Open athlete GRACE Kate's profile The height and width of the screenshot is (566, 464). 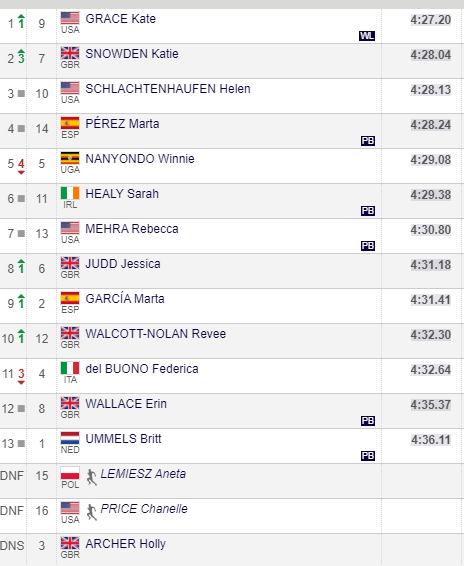pyautogui.click(x=121, y=19)
